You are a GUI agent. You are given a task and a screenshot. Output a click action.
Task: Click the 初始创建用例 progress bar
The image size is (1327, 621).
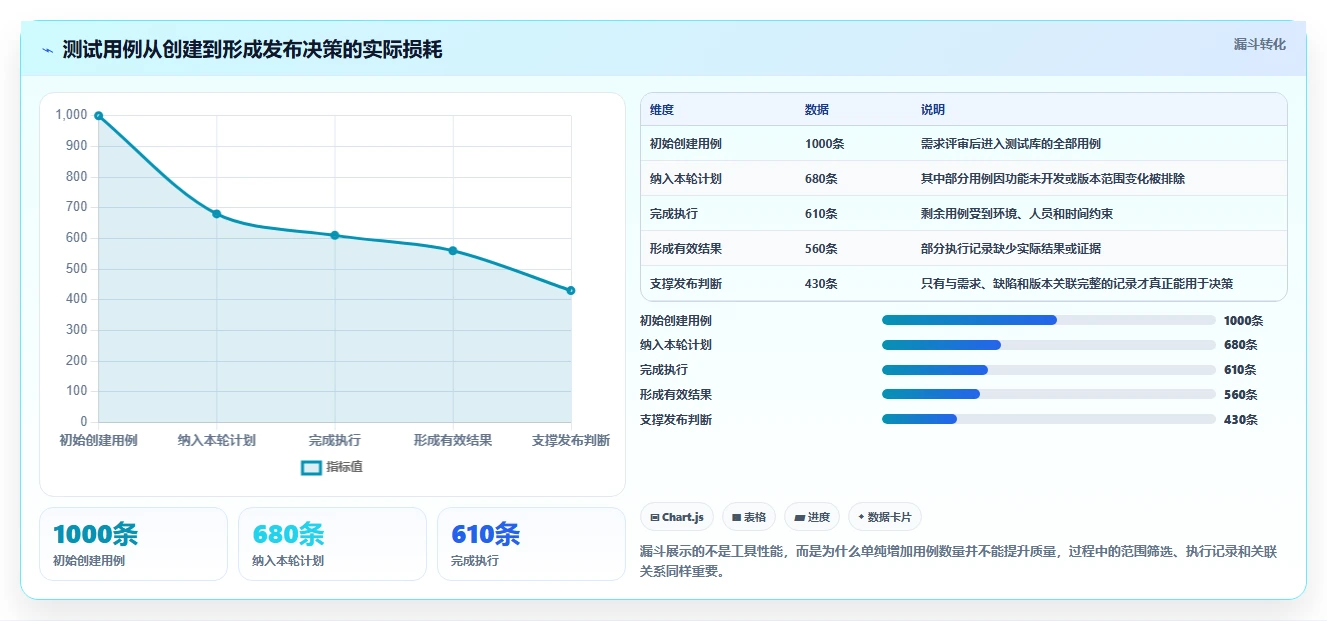(1049, 320)
